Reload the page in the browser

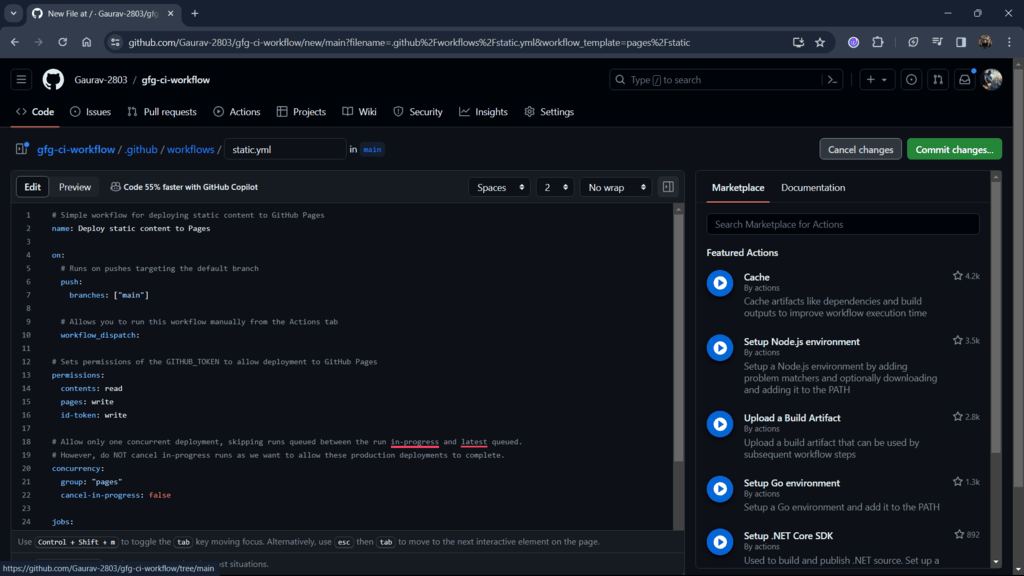point(63,42)
